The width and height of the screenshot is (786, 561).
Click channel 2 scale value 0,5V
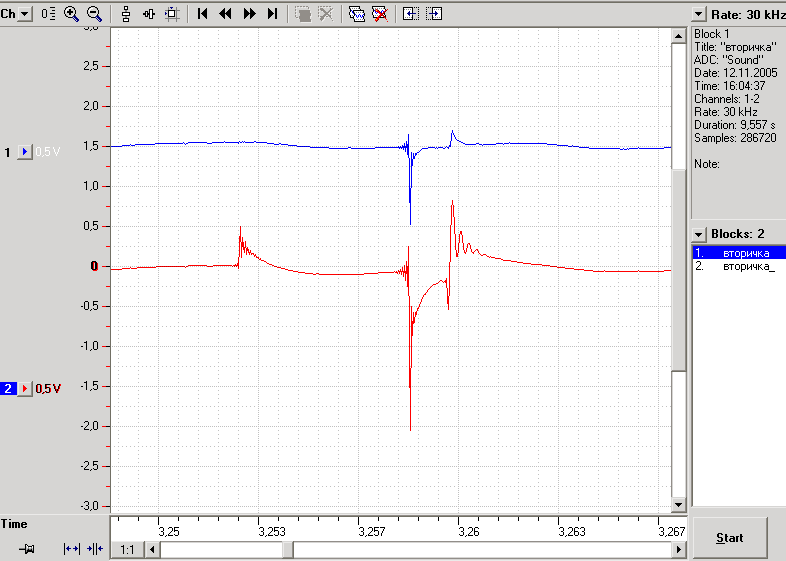tap(48, 389)
